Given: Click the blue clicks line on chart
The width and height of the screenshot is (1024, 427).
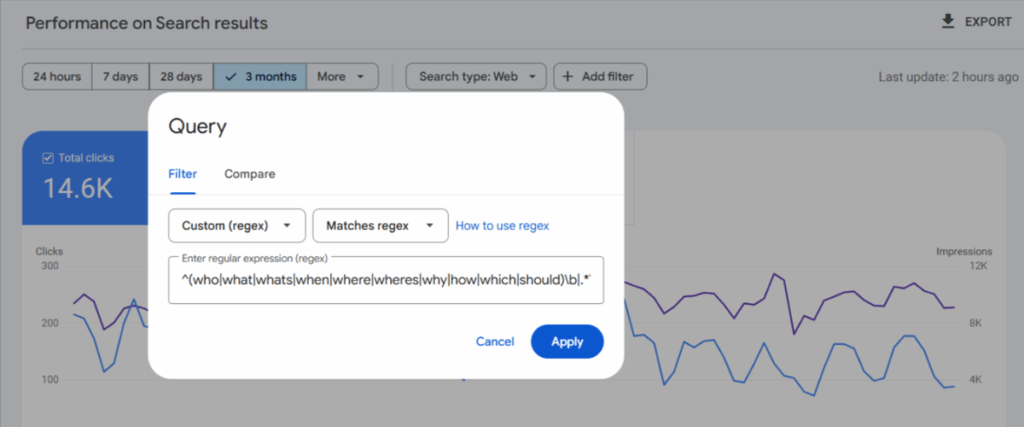Looking at the screenshot, I should pos(840,346).
